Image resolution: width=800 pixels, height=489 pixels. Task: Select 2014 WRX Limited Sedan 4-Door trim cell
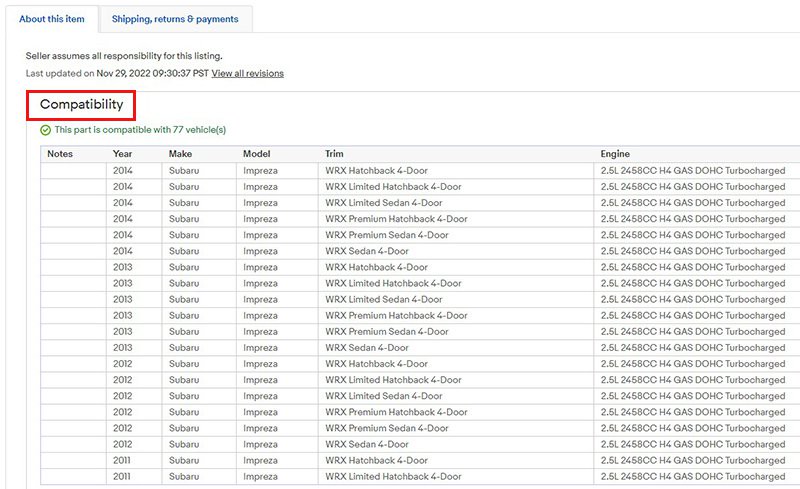pyautogui.click(x=456, y=203)
